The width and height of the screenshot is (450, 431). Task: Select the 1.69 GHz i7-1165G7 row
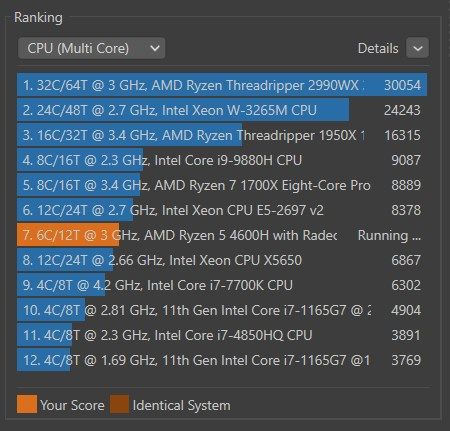[222, 360]
